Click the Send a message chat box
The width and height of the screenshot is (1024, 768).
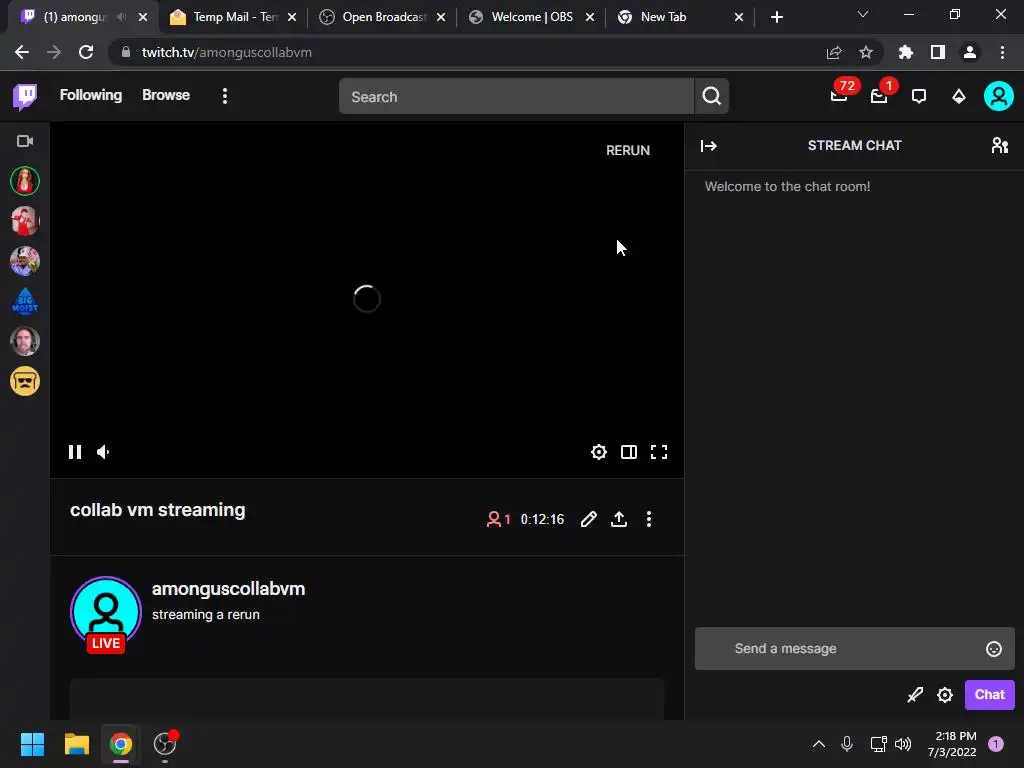tap(855, 648)
